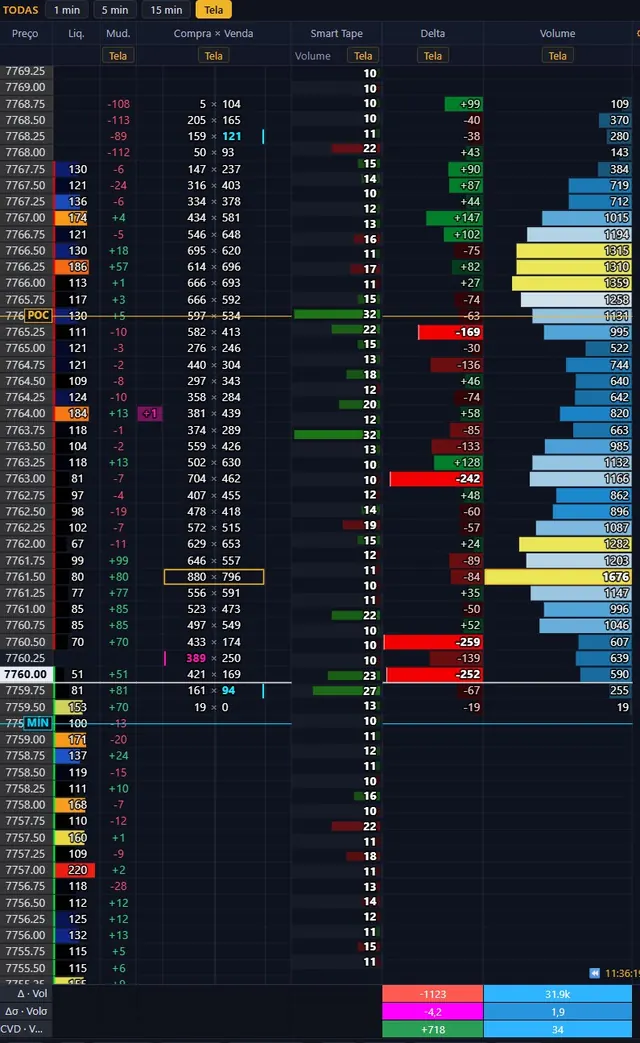The height and width of the screenshot is (1043, 640).
Task: Toggle the Volume option under Smart Tape
Action: coord(313,56)
